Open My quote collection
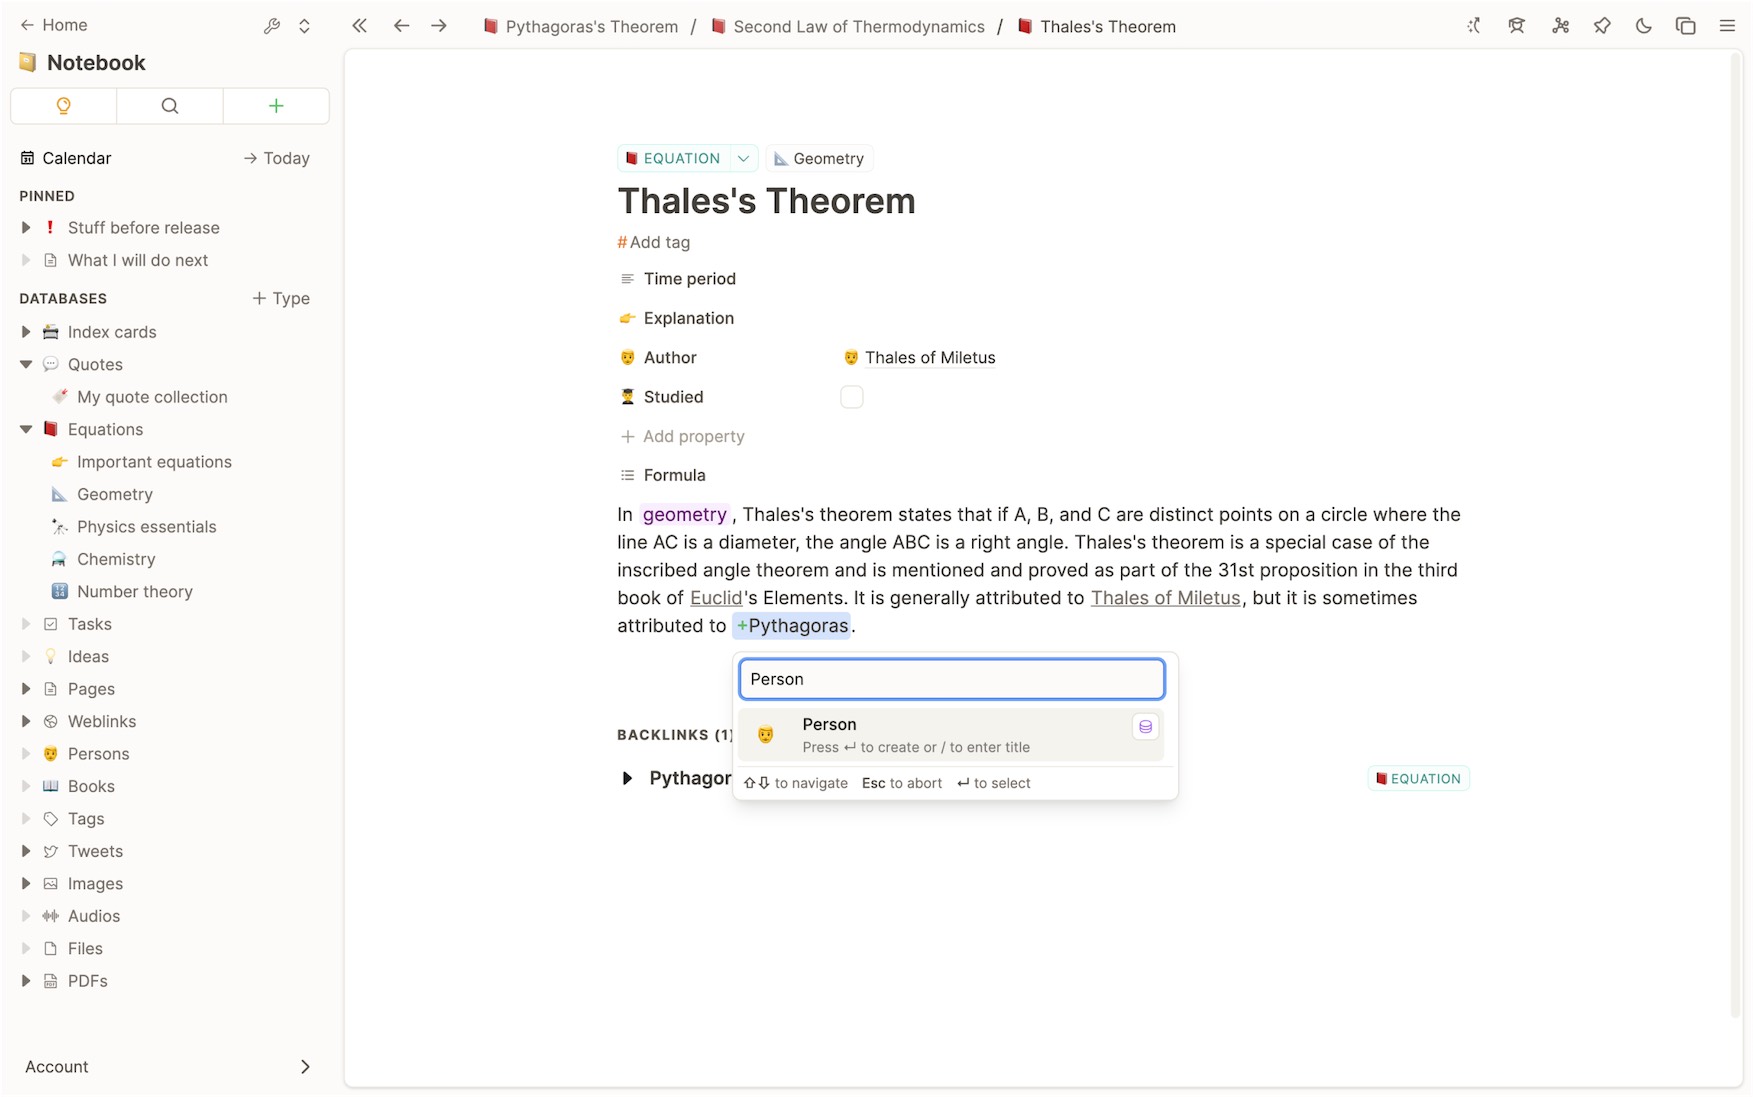The image size is (1753, 1097). click(x=152, y=397)
